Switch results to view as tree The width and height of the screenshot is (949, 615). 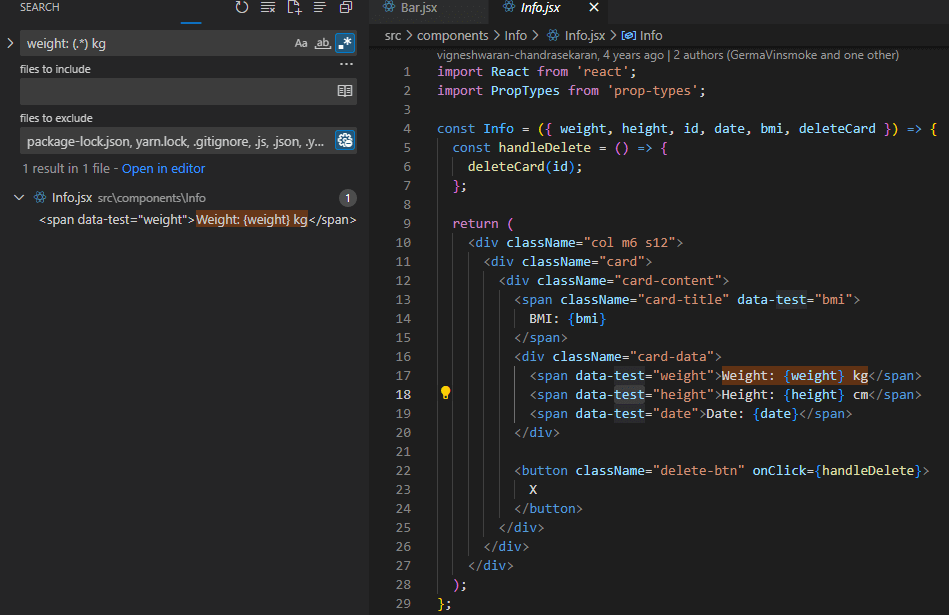click(320, 8)
